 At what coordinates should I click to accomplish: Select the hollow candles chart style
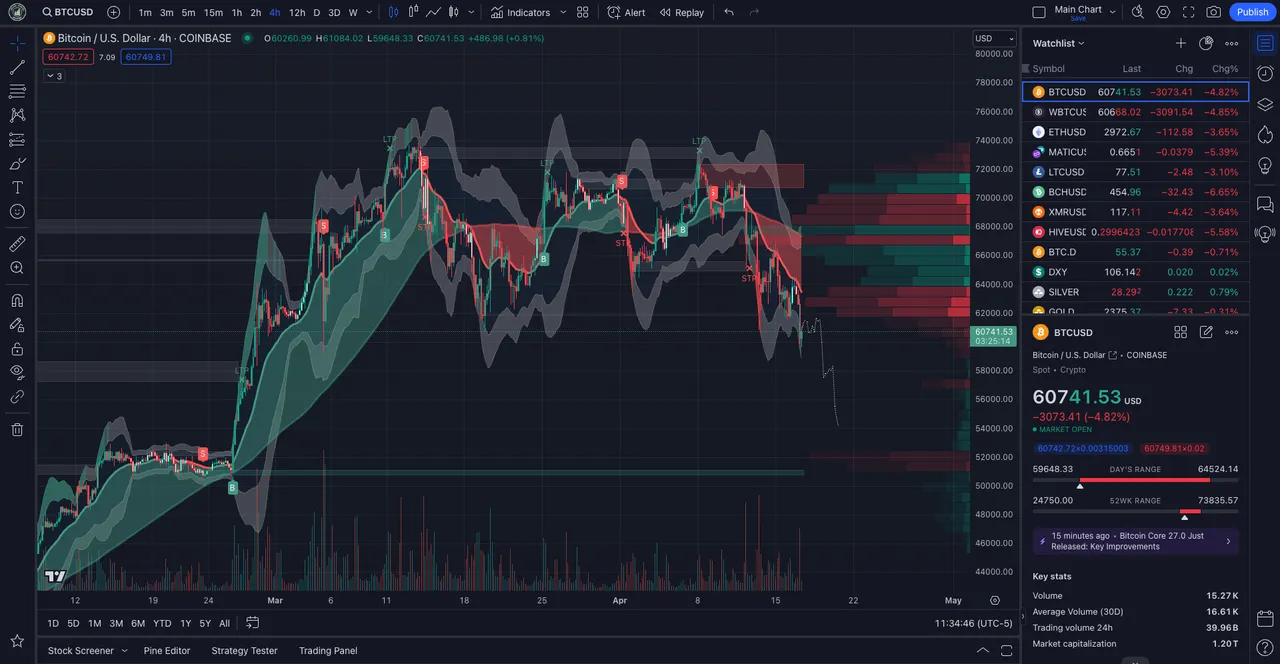[413, 12]
